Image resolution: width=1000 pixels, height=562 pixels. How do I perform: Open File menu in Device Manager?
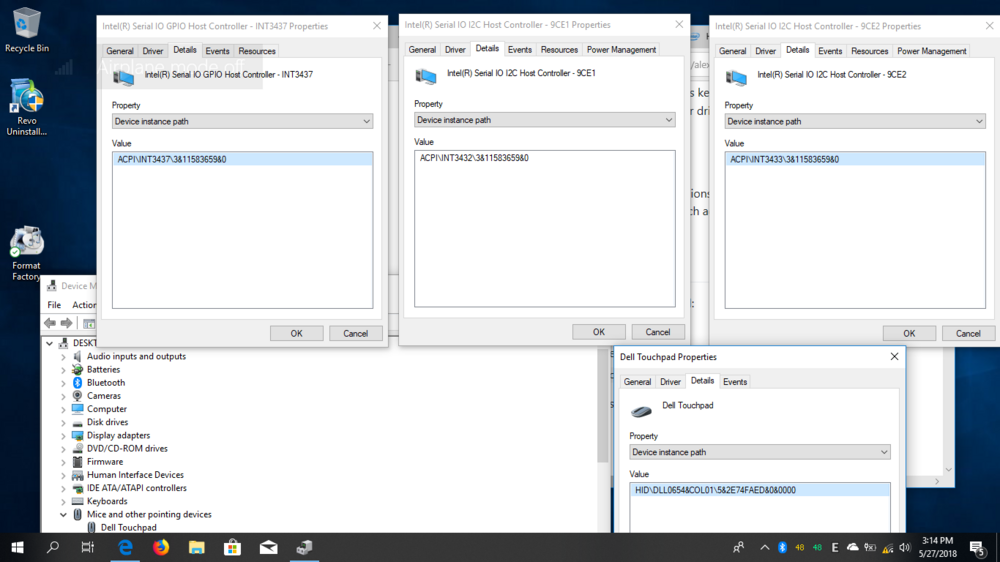[54, 305]
